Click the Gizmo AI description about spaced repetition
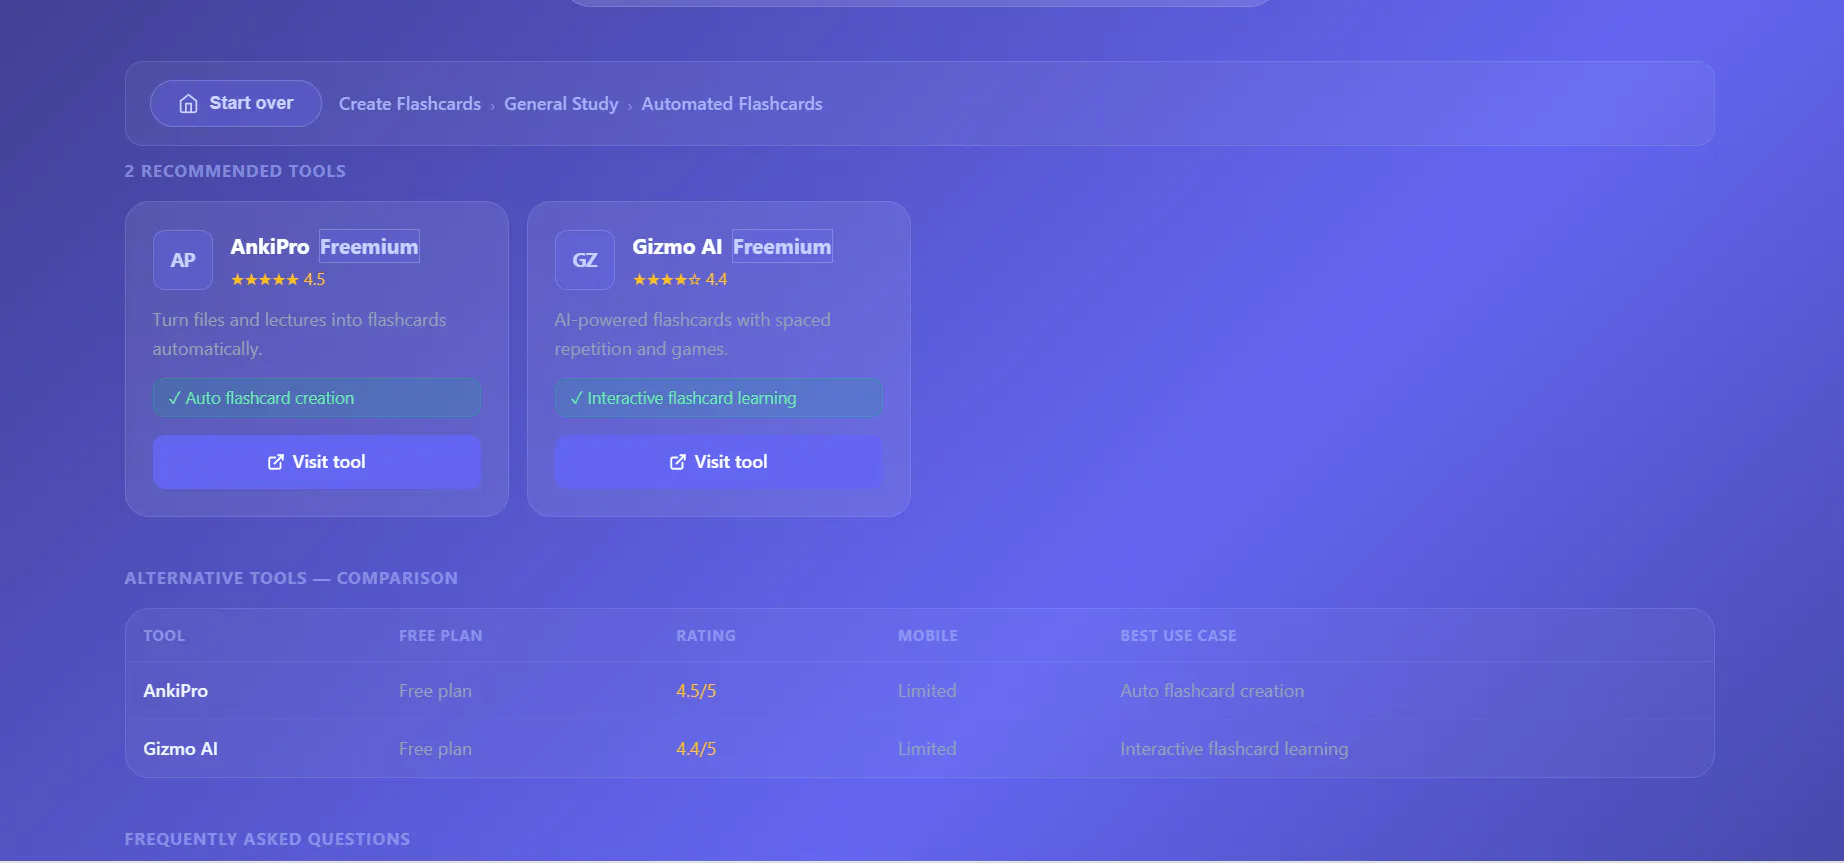 [x=693, y=334]
